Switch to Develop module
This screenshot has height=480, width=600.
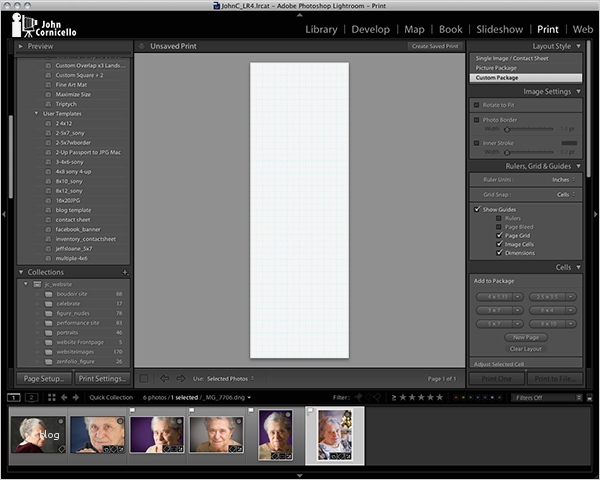click(x=370, y=29)
